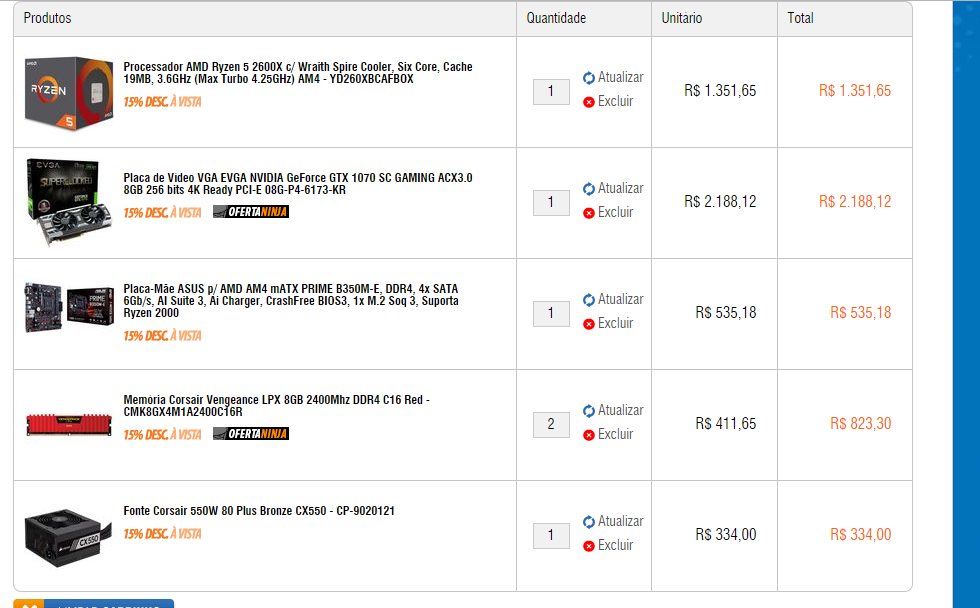The height and width of the screenshot is (608, 980).
Task: Open the Processador AMD Ryzen 5 2600X product link
Action: 298,72
